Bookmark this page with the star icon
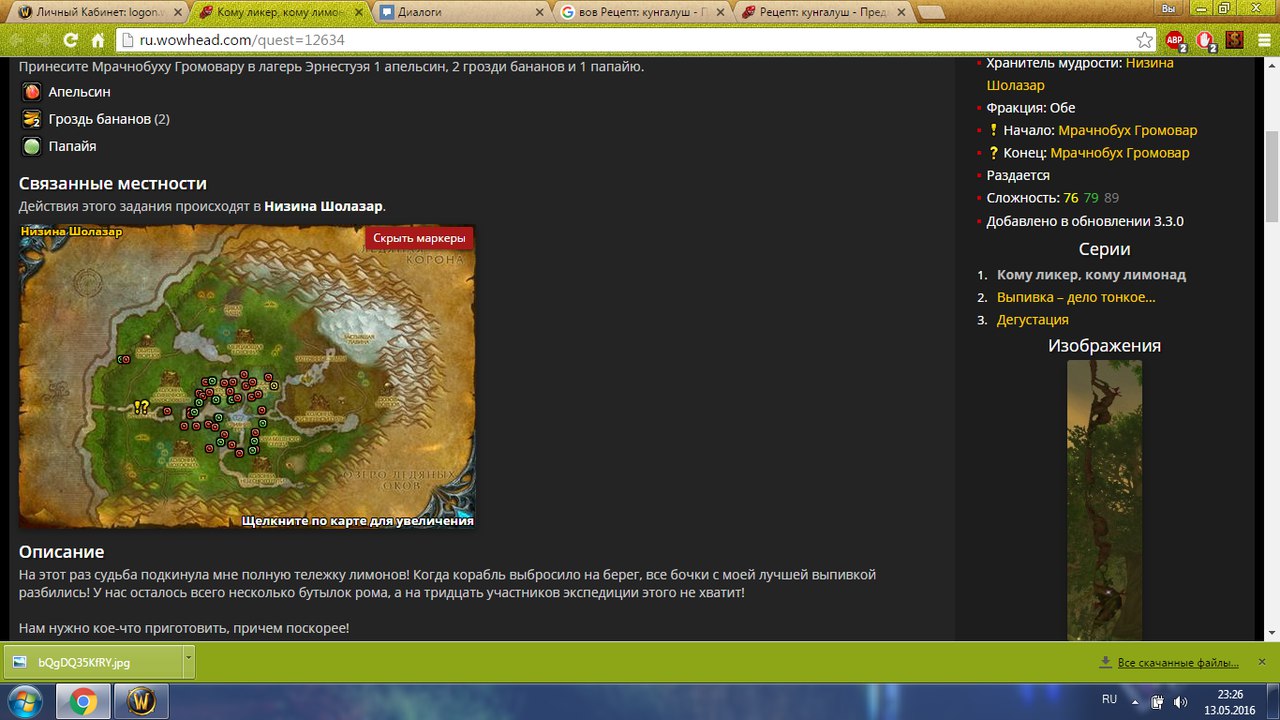Screen dimensions: 1280x720 (1144, 40)
